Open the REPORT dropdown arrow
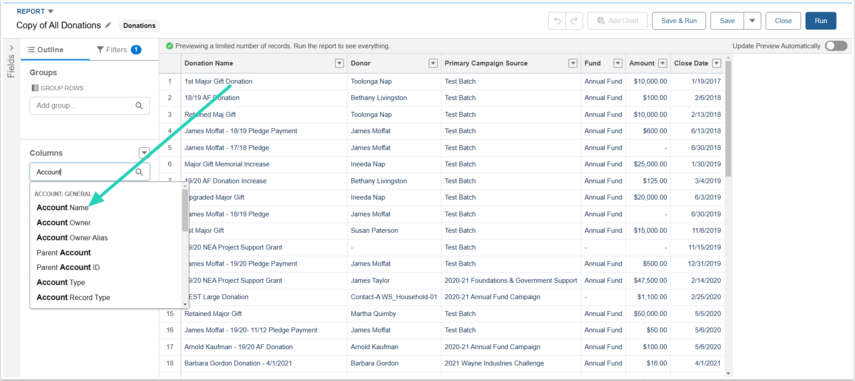 click(x=51, y=11)
